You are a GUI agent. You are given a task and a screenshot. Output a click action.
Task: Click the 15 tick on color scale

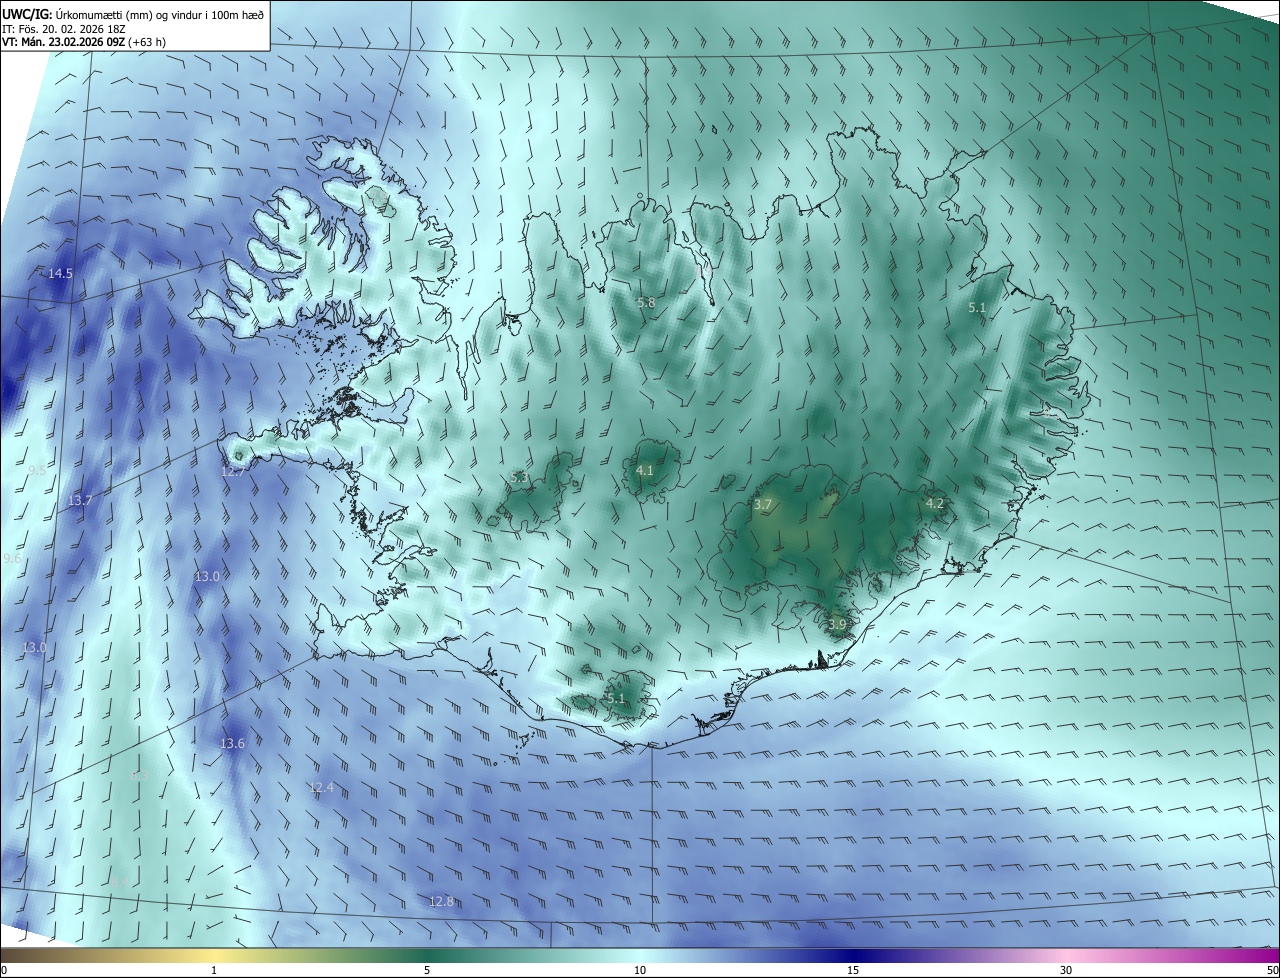[853, 970]
